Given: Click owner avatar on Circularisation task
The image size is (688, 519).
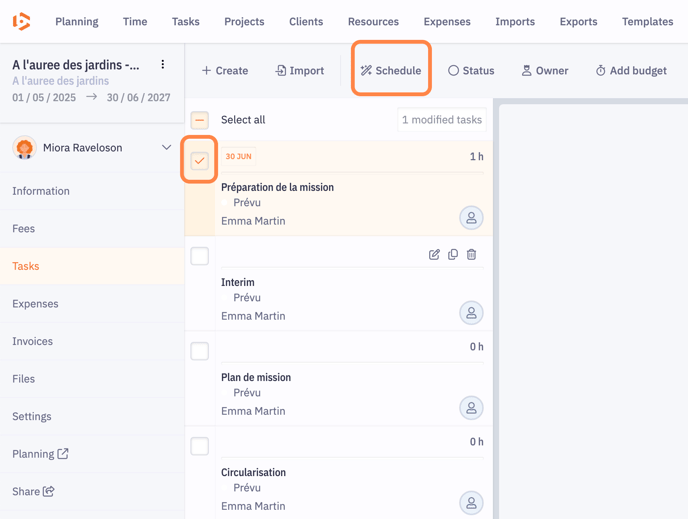Looking at the screenshot, I should (x=471, y=503).
